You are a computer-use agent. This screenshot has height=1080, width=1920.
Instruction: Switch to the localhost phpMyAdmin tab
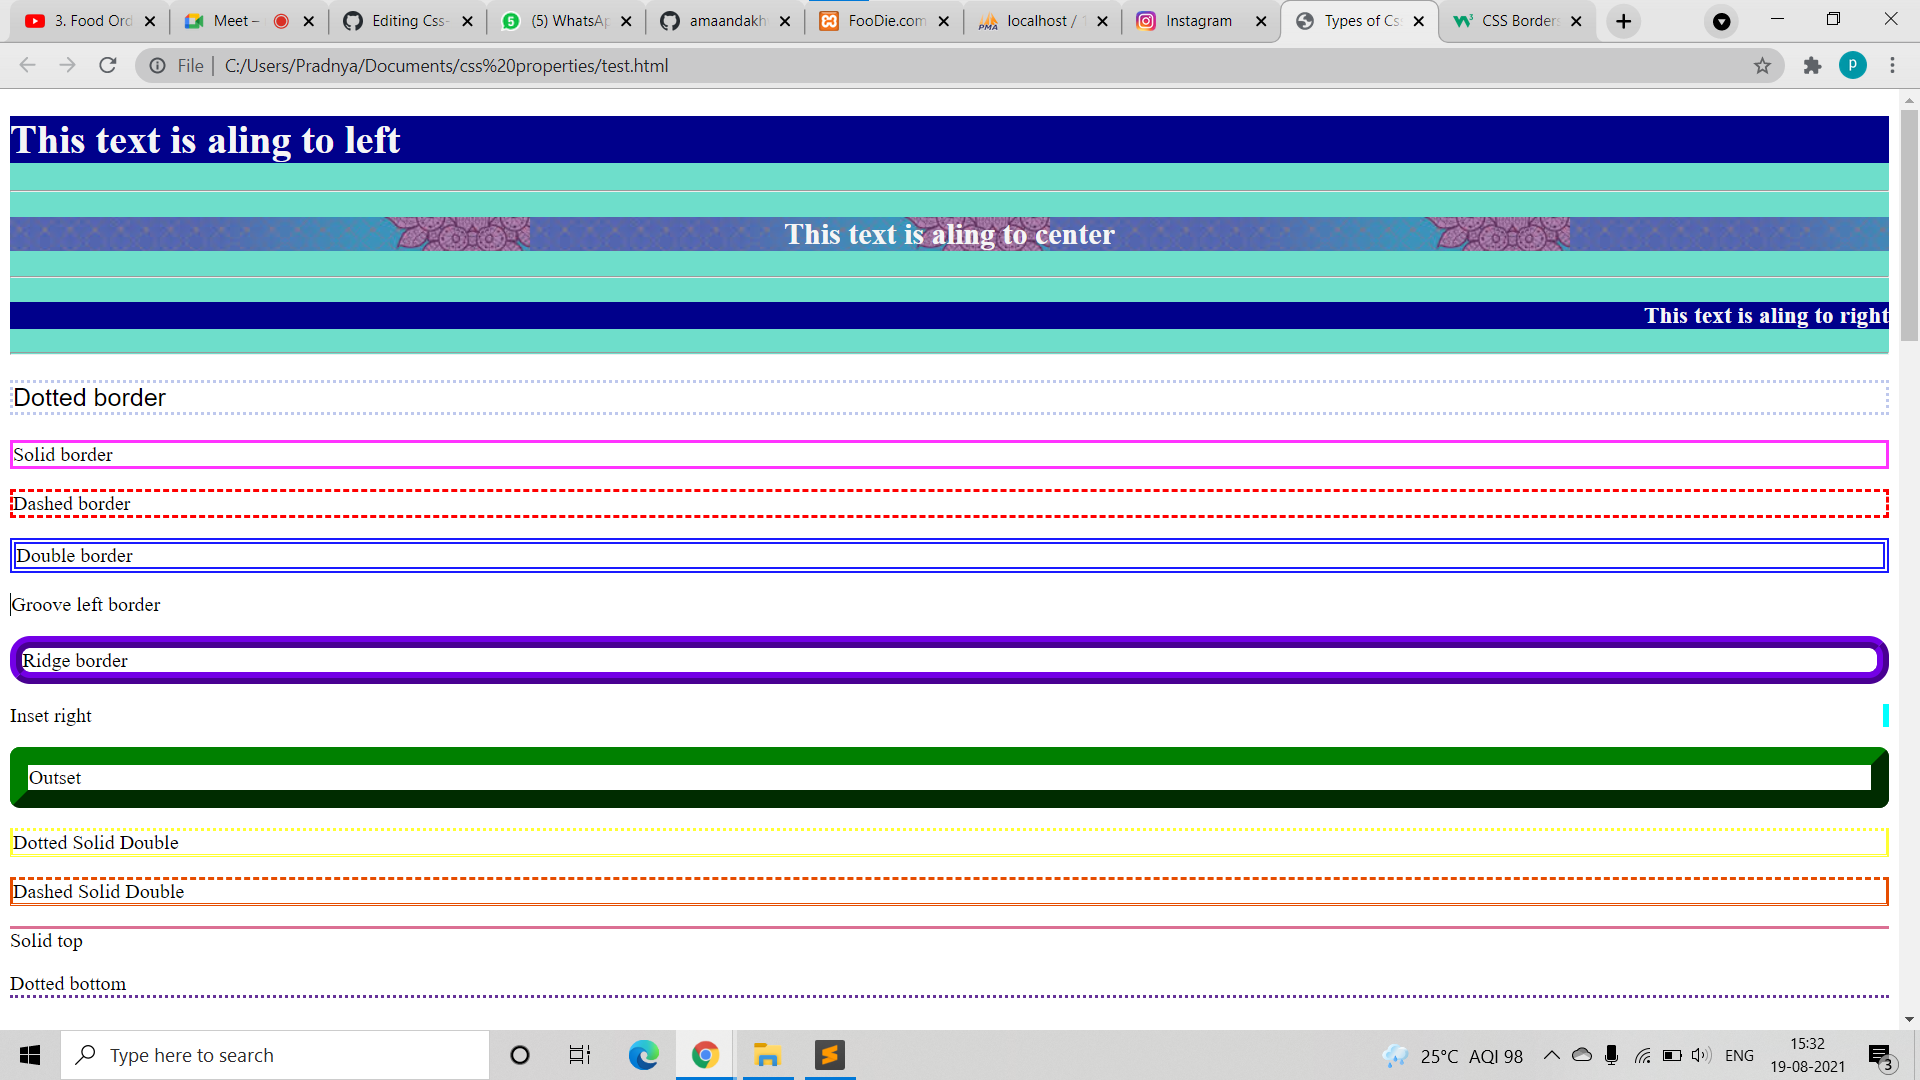pyautogui.click(x=1044, y=21)
